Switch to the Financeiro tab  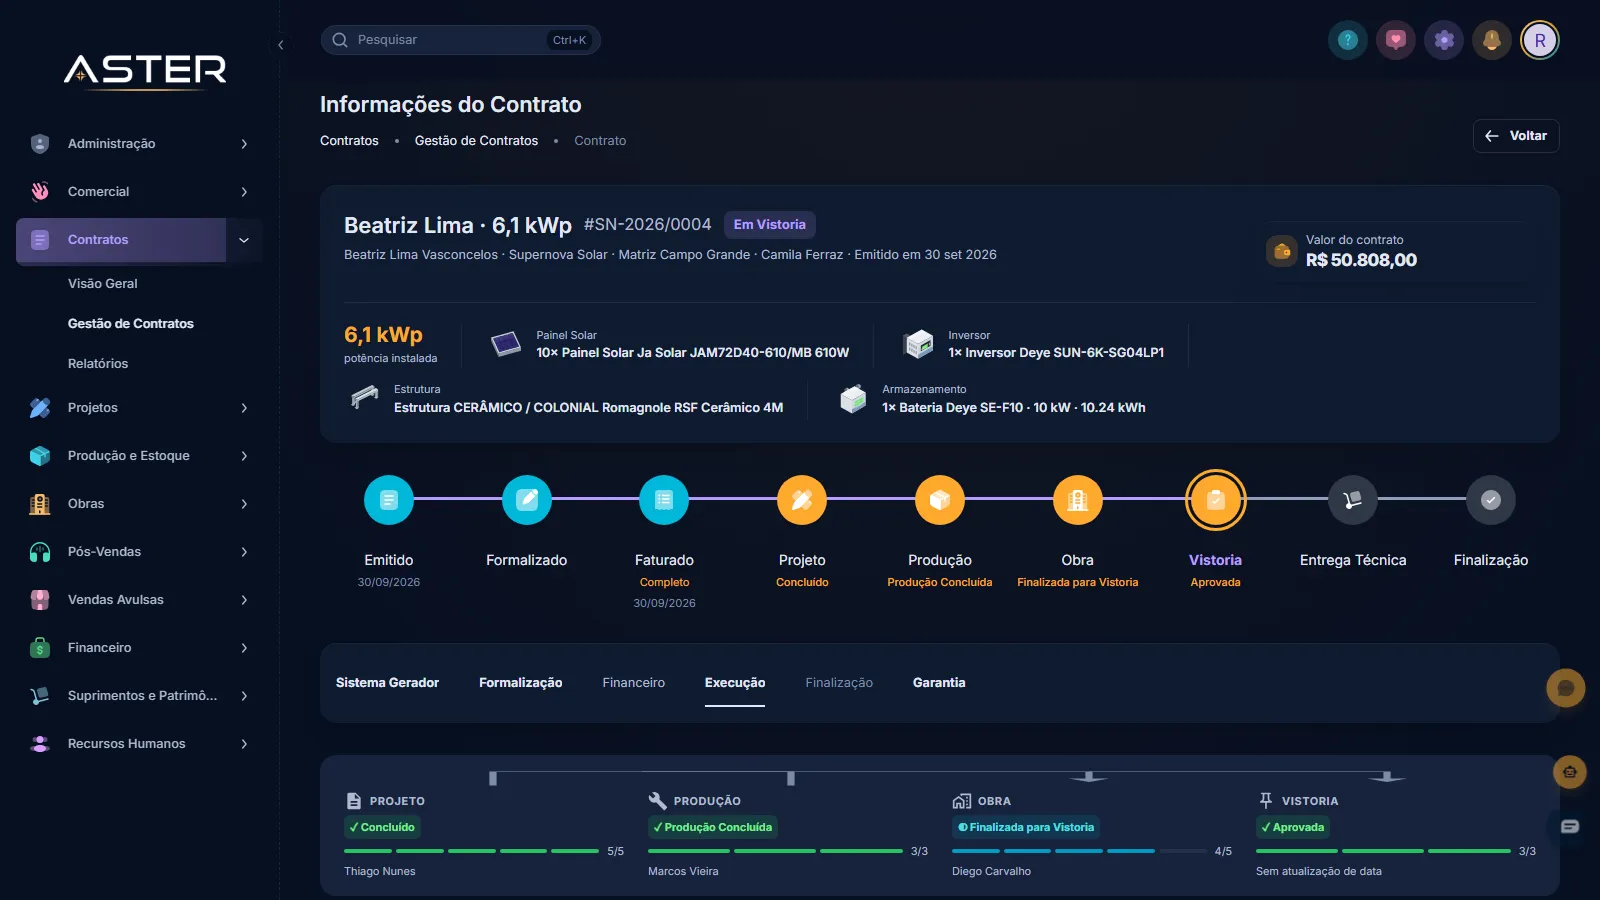[x=633, y=683]
